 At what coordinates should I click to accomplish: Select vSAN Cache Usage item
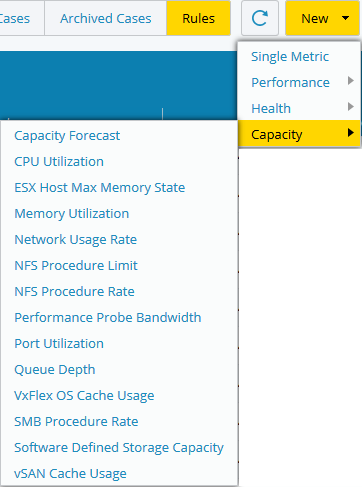(x=70, y=474)
